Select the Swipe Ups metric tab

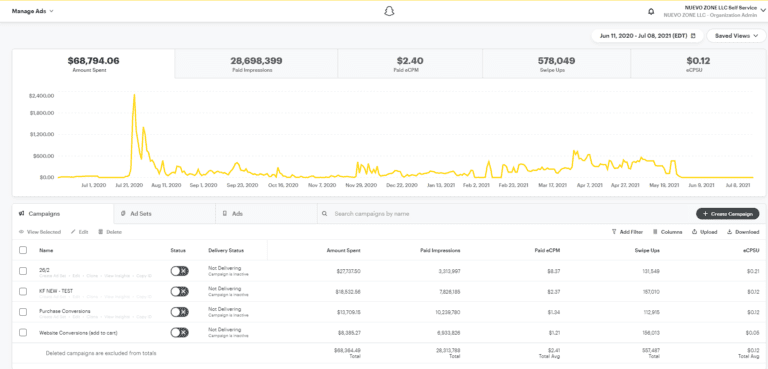point(556,64)
